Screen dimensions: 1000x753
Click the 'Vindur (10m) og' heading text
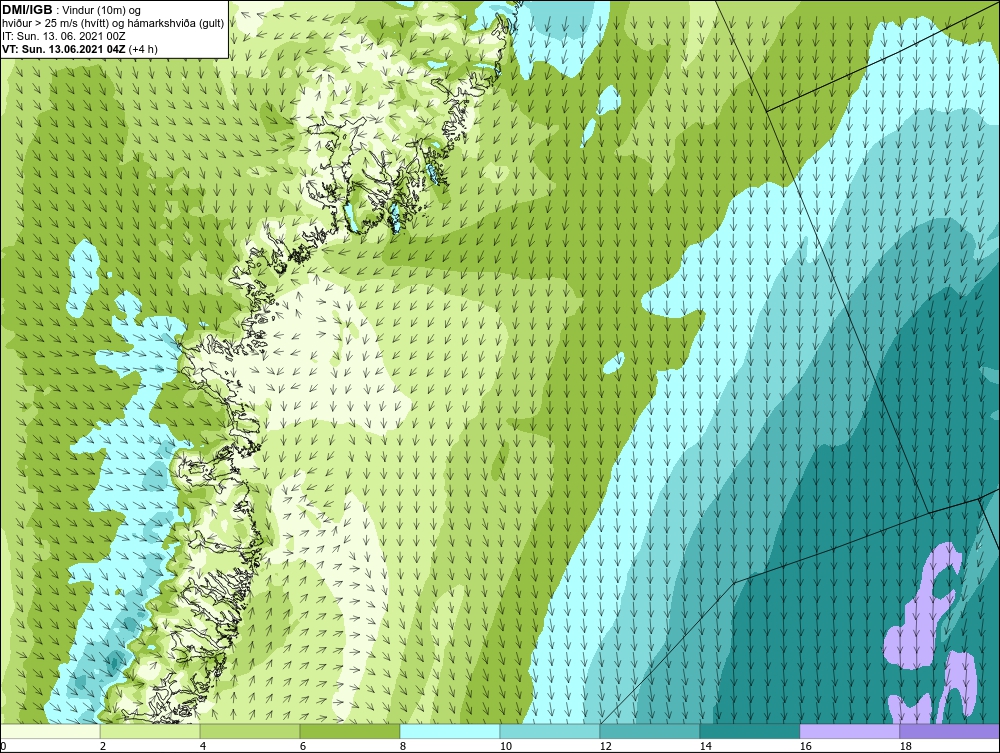click(103, 11)
